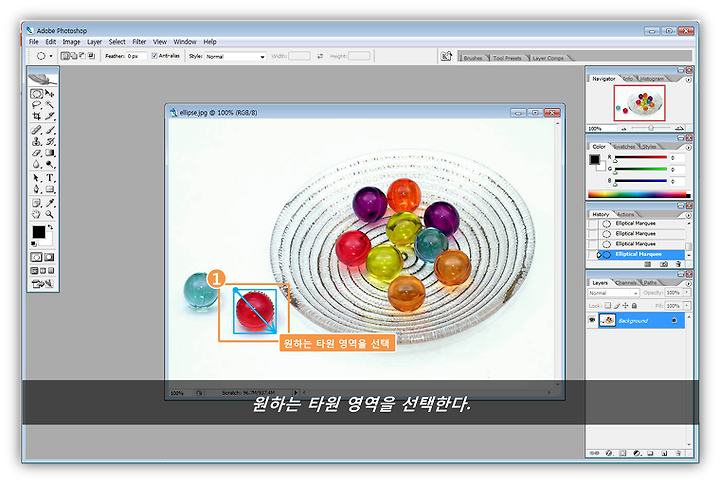Toggle the Anti-aliased checkbox
This screenshot has width=720, height=484.
(x=154, y=56)
